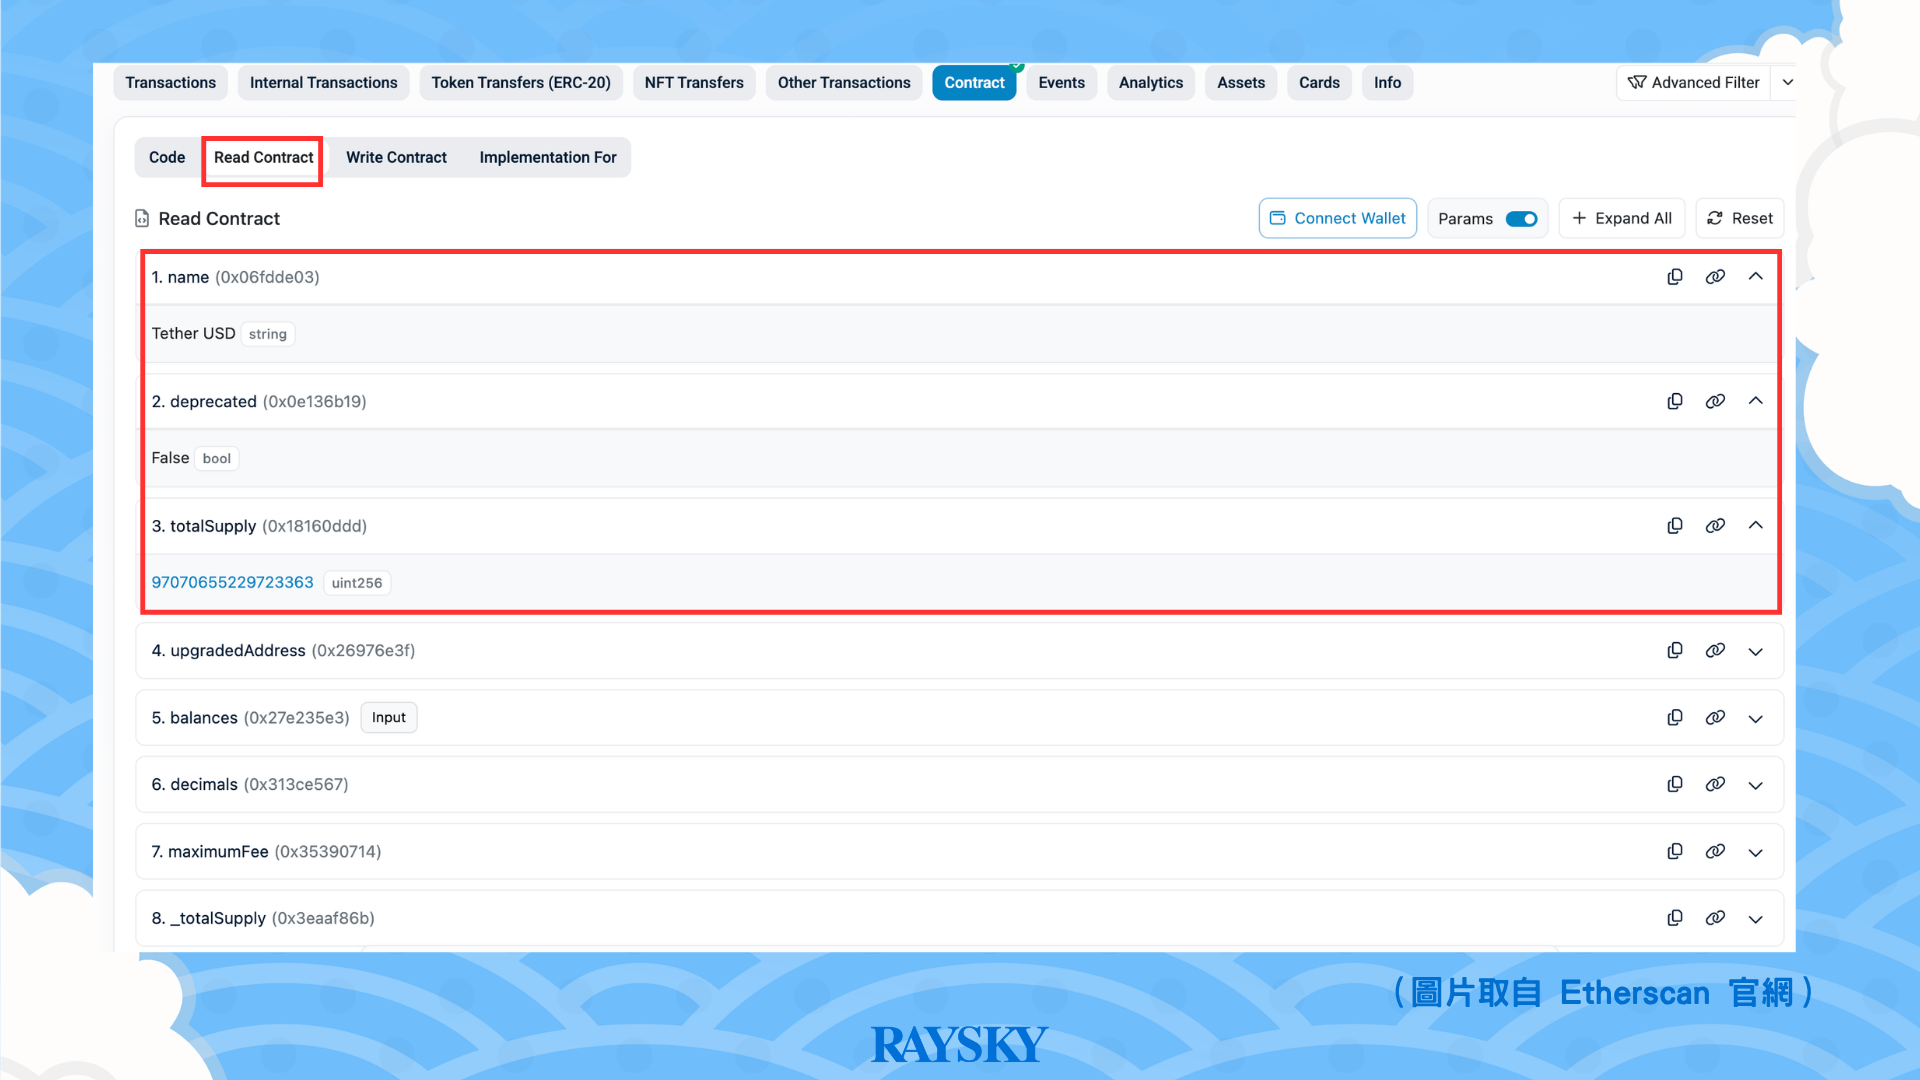The width and height of the screenshot is (1920, 1080).
Task: Go to NFT Transfers tab
Action: [x=694, y=83]
